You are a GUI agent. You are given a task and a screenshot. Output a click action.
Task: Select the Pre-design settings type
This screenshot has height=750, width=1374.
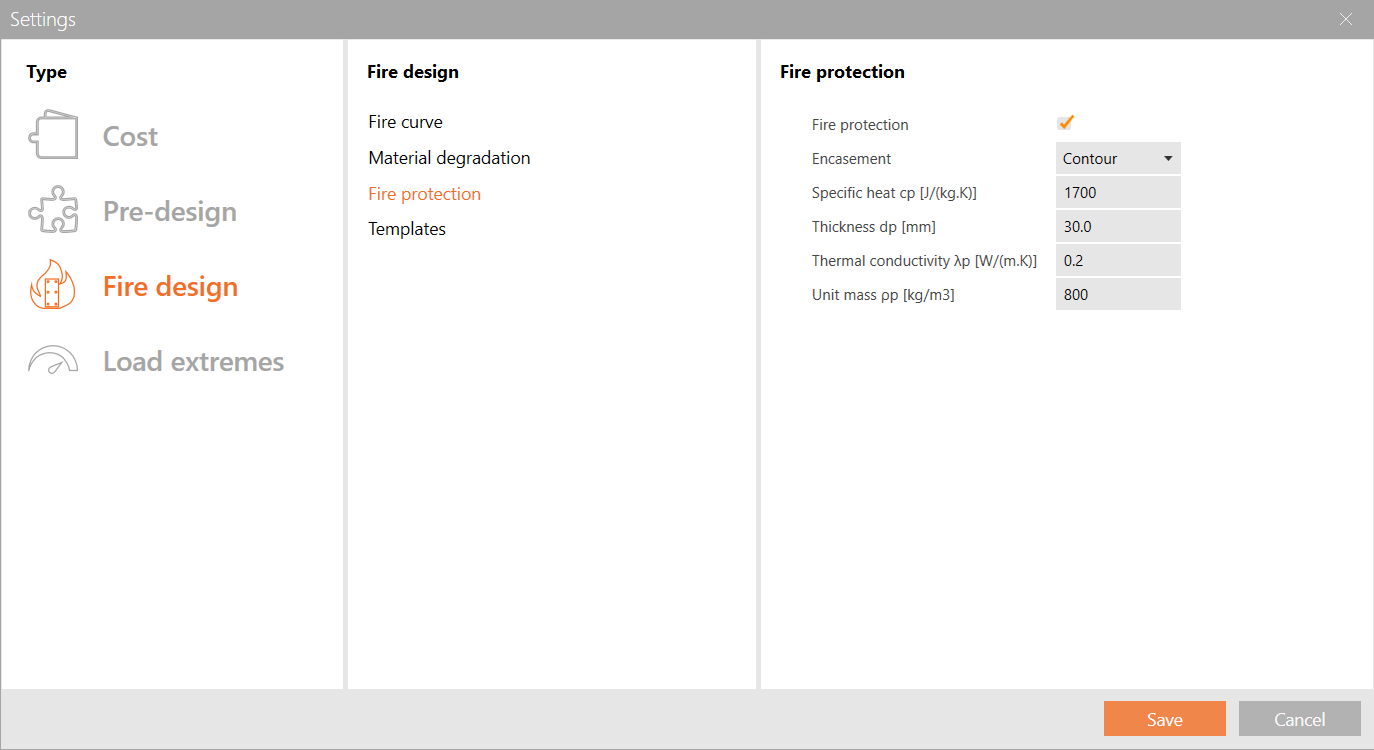point(170,211)
